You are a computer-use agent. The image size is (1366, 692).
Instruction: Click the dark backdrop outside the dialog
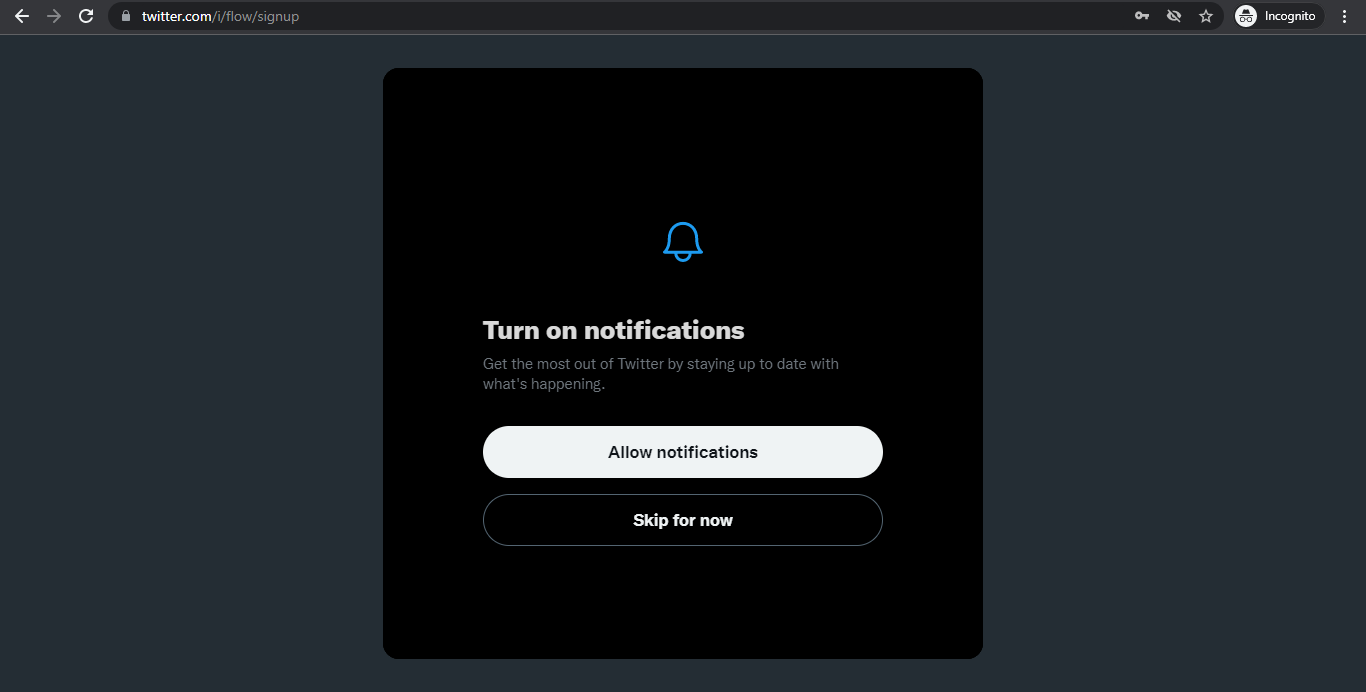tap(190, 360)
